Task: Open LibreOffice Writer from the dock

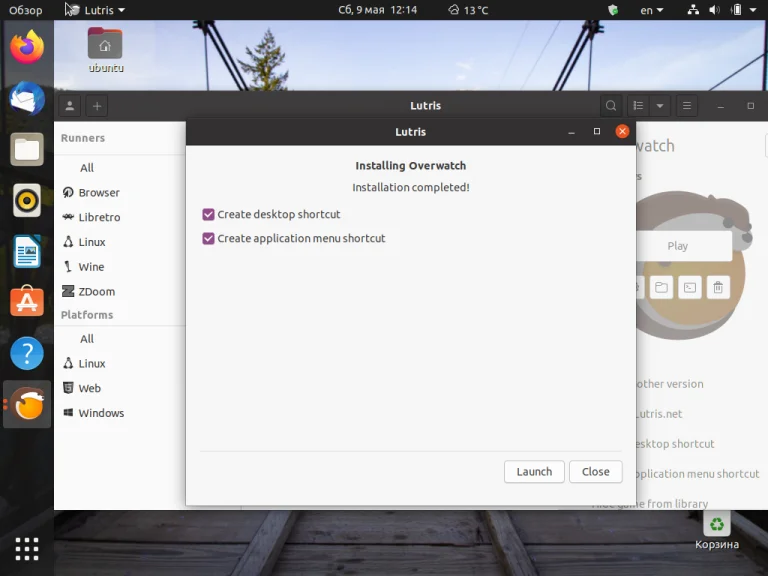Action: [27, 251]
